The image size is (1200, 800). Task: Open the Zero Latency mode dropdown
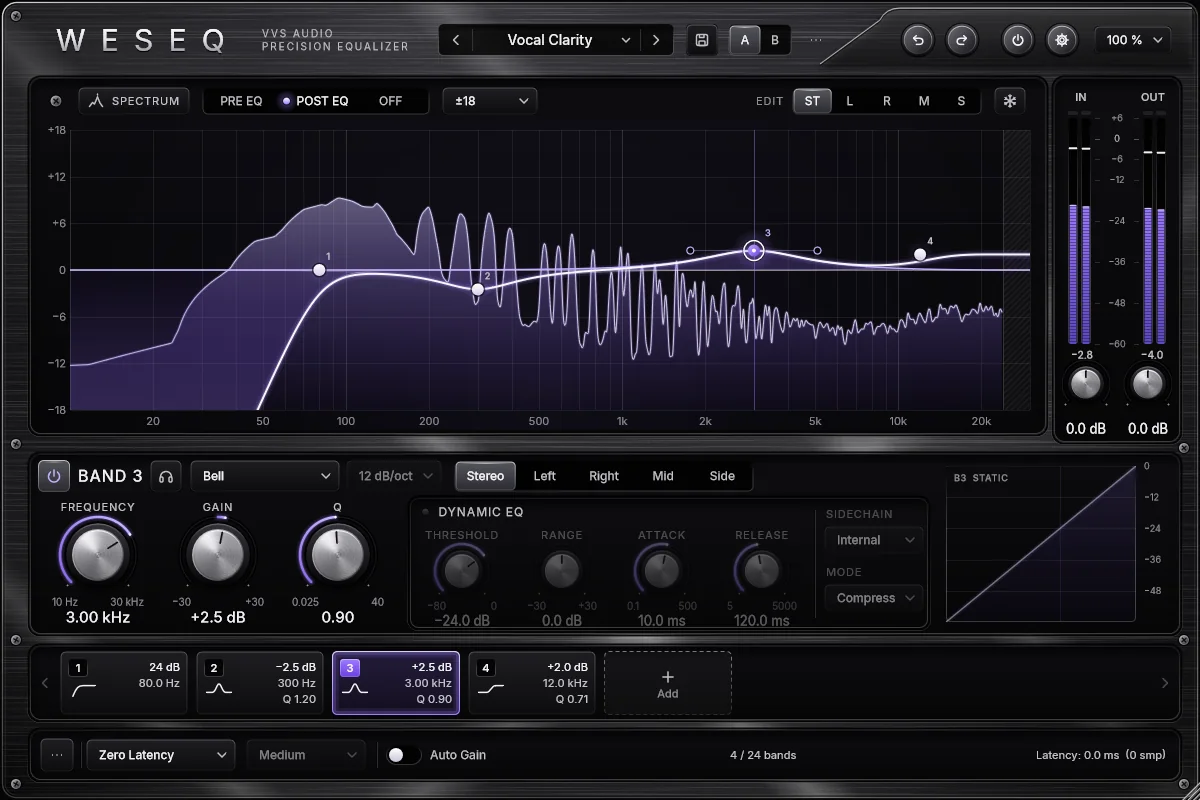tap(161, 755)
